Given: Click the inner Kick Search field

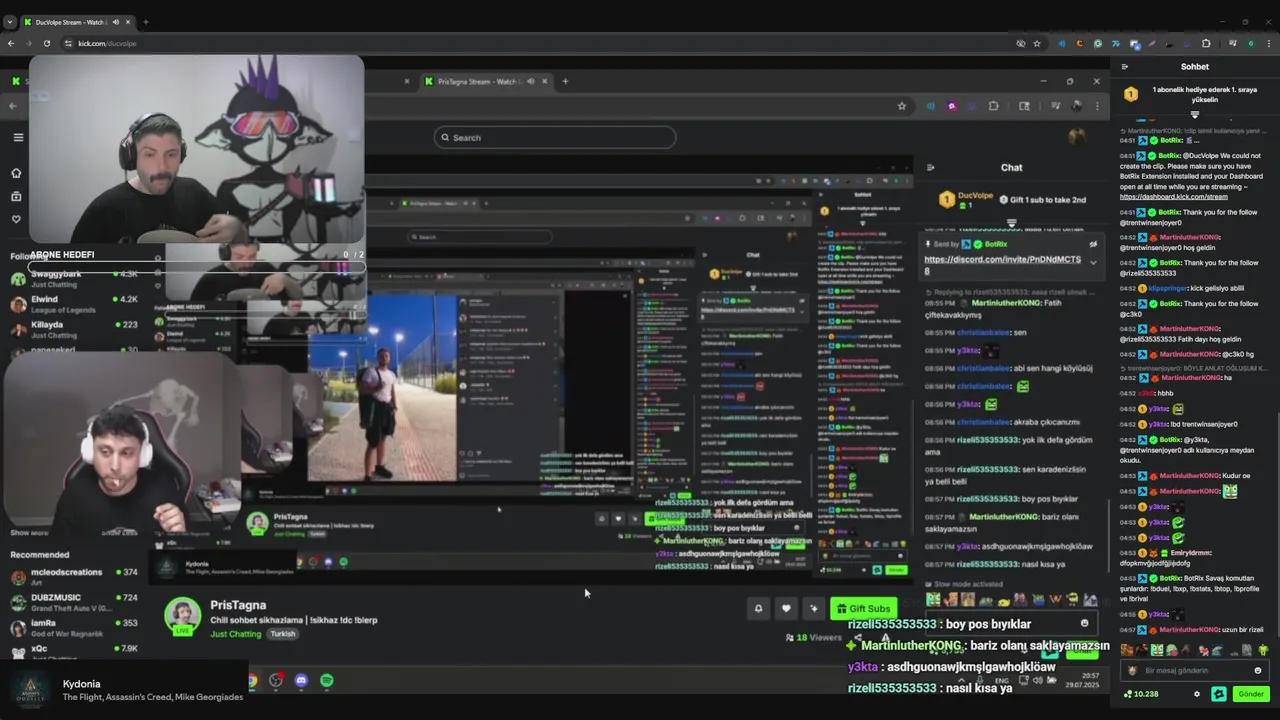Looking at the screenshot, I should [x=555, y=137].
